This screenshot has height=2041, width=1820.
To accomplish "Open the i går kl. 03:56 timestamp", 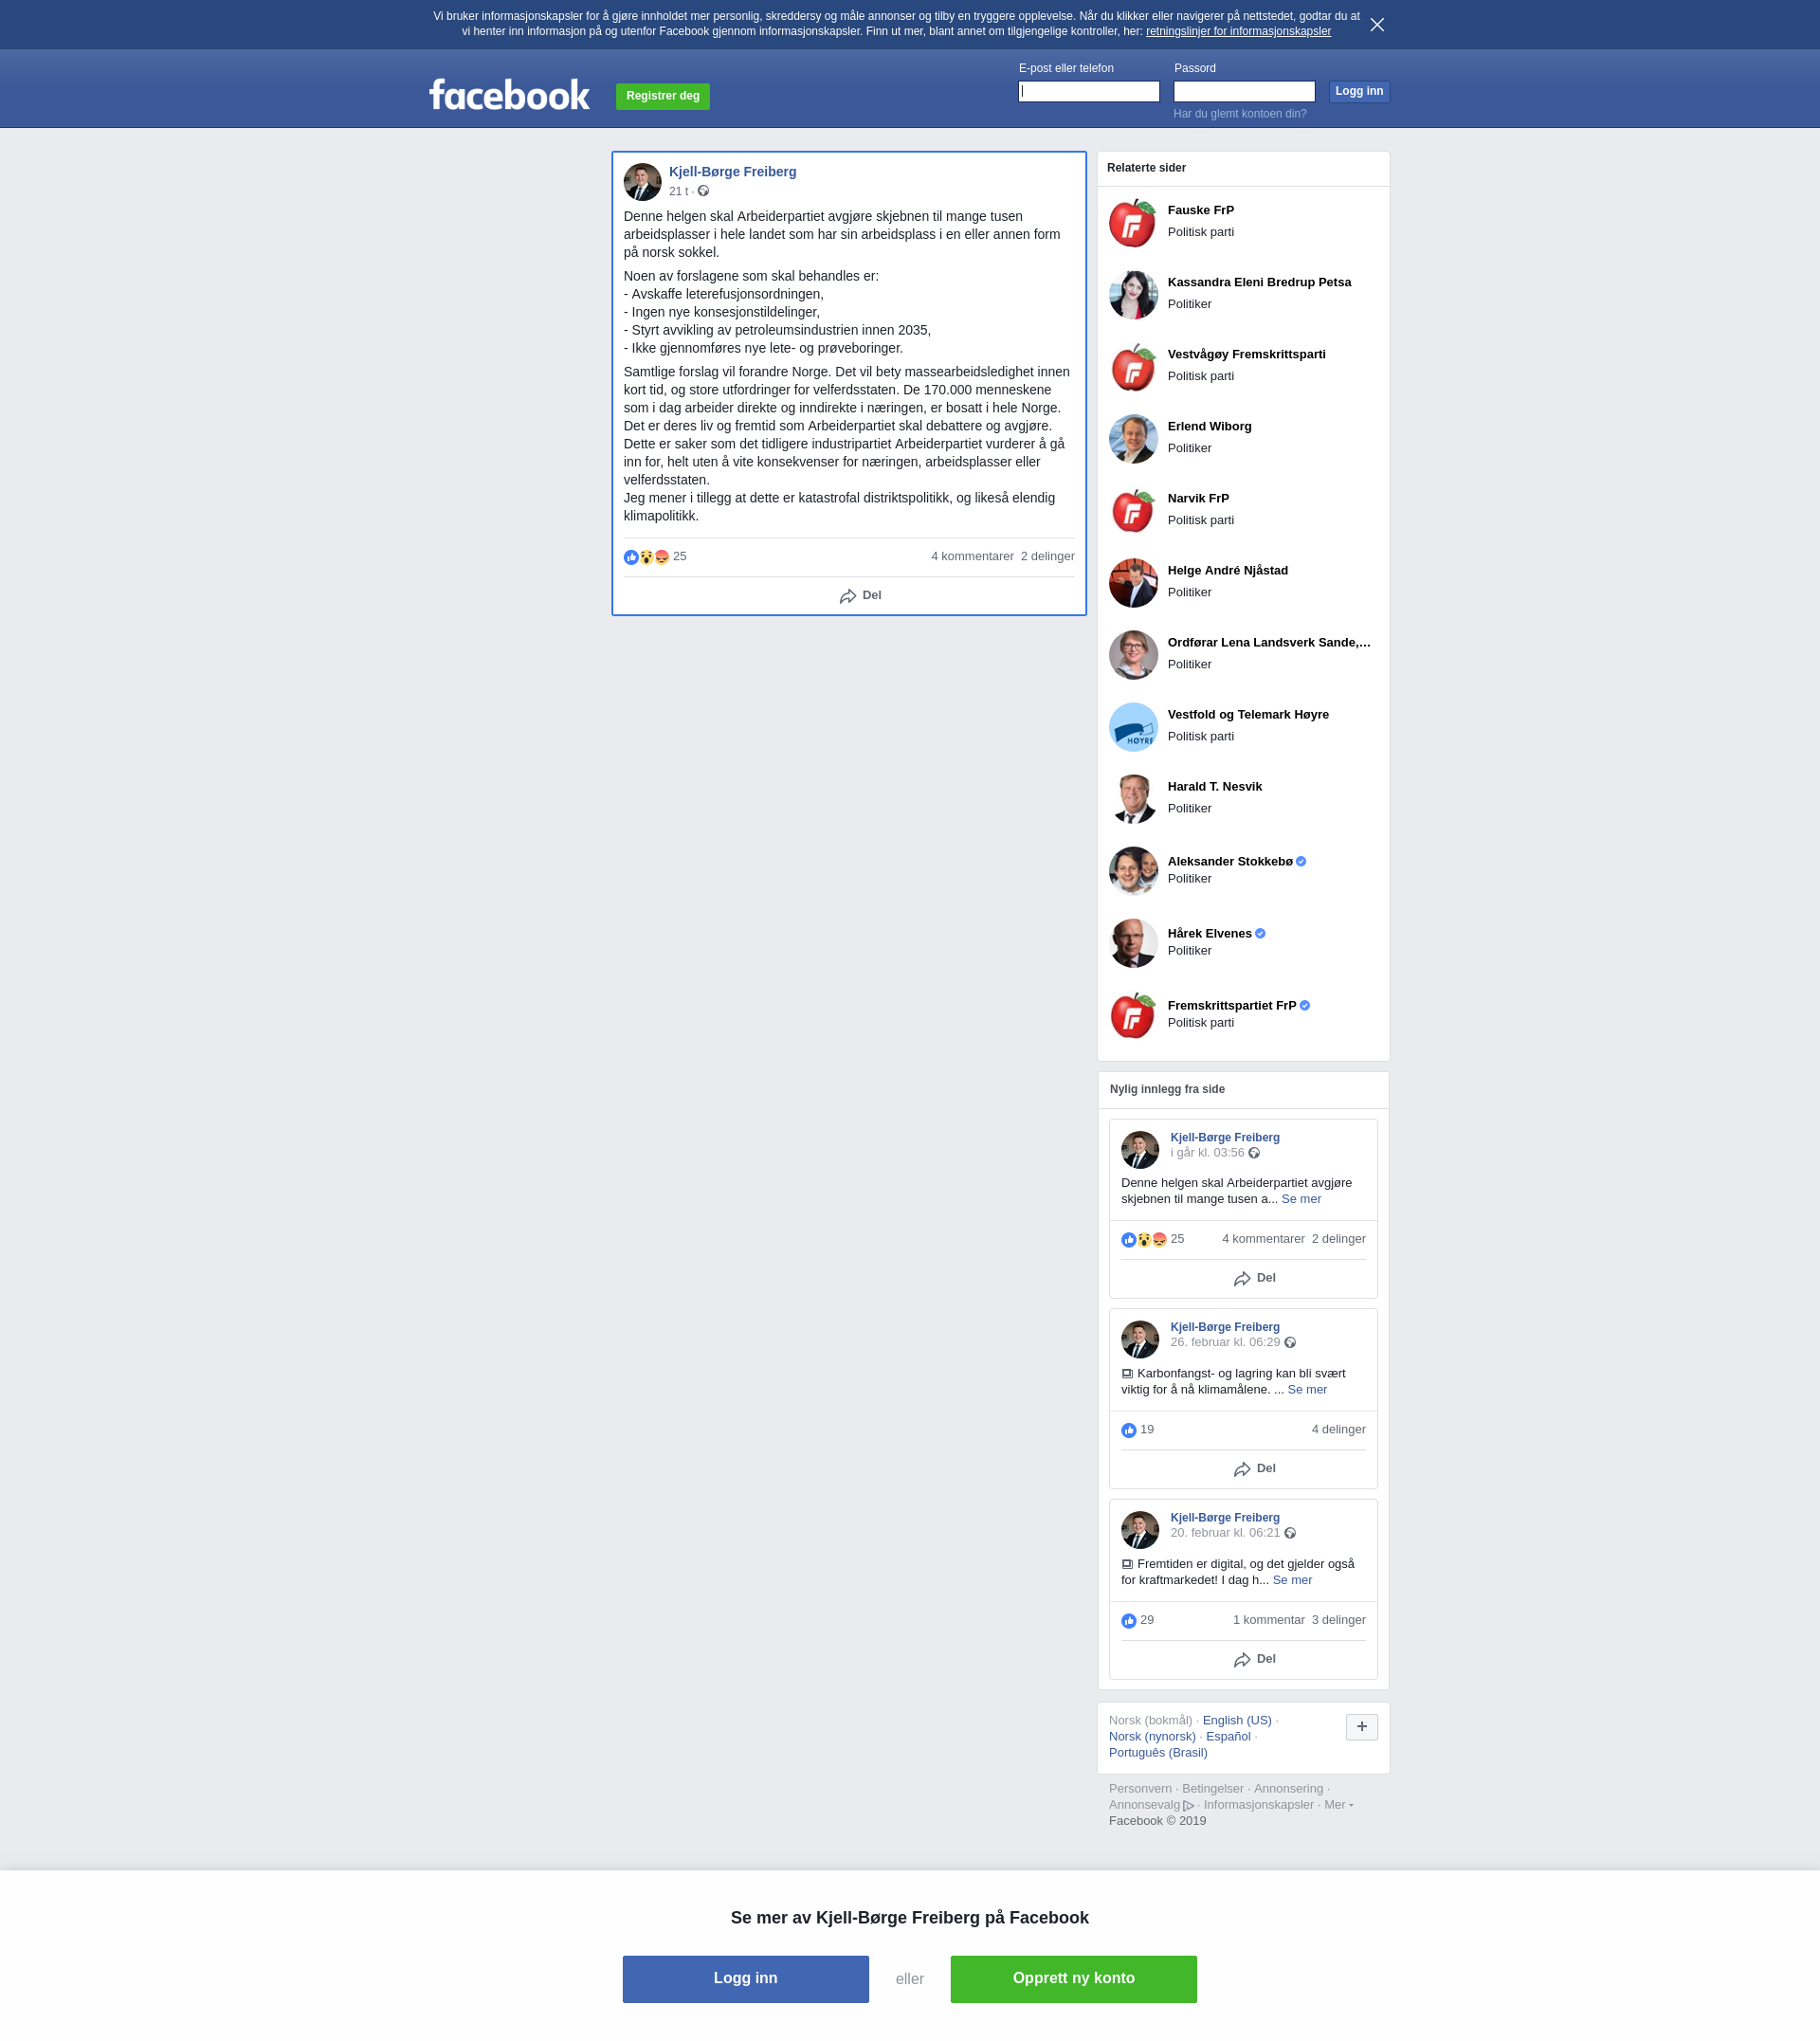I will (1206, 1152).
